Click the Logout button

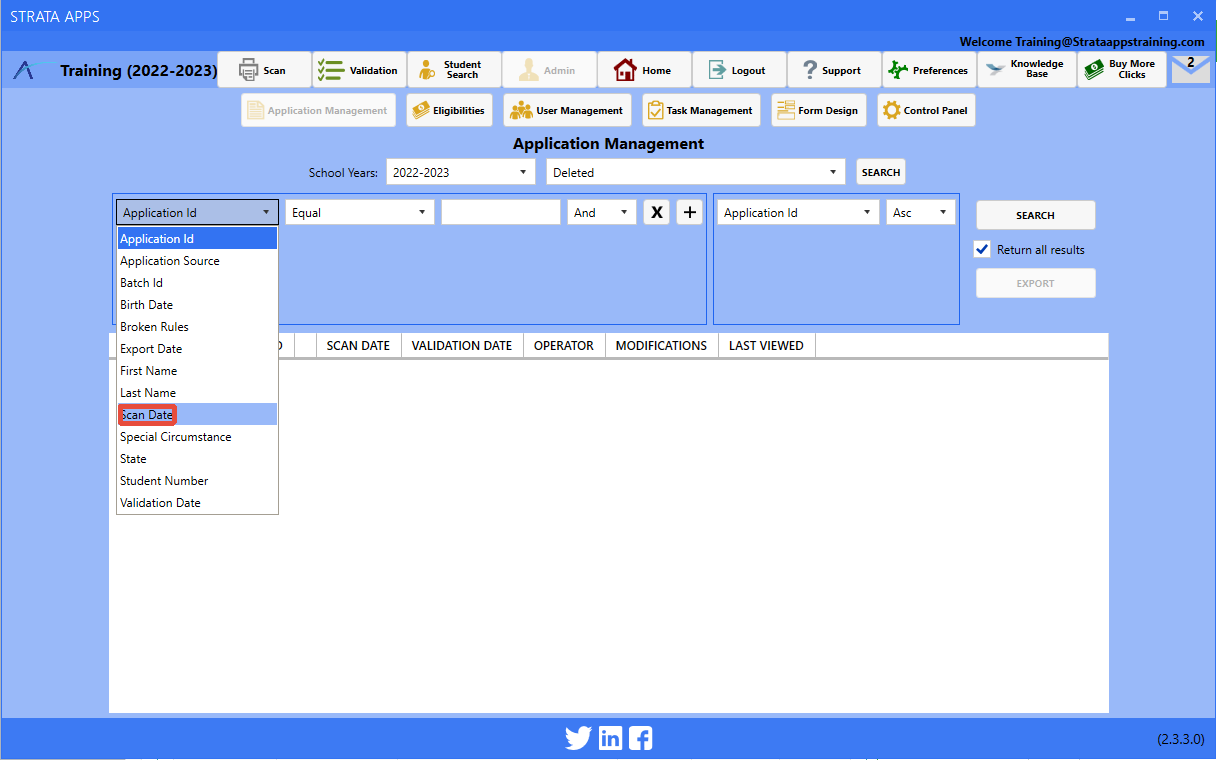click(739, 70)
